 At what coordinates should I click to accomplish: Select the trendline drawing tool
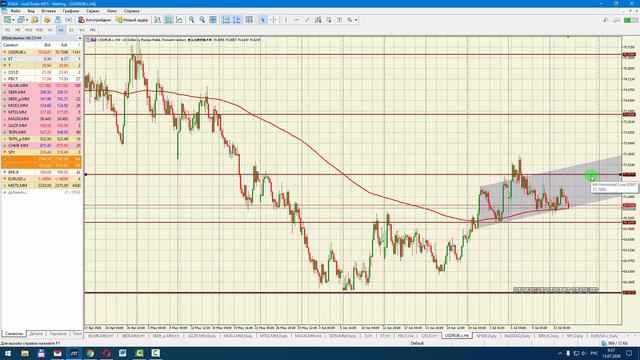point(307,20)
